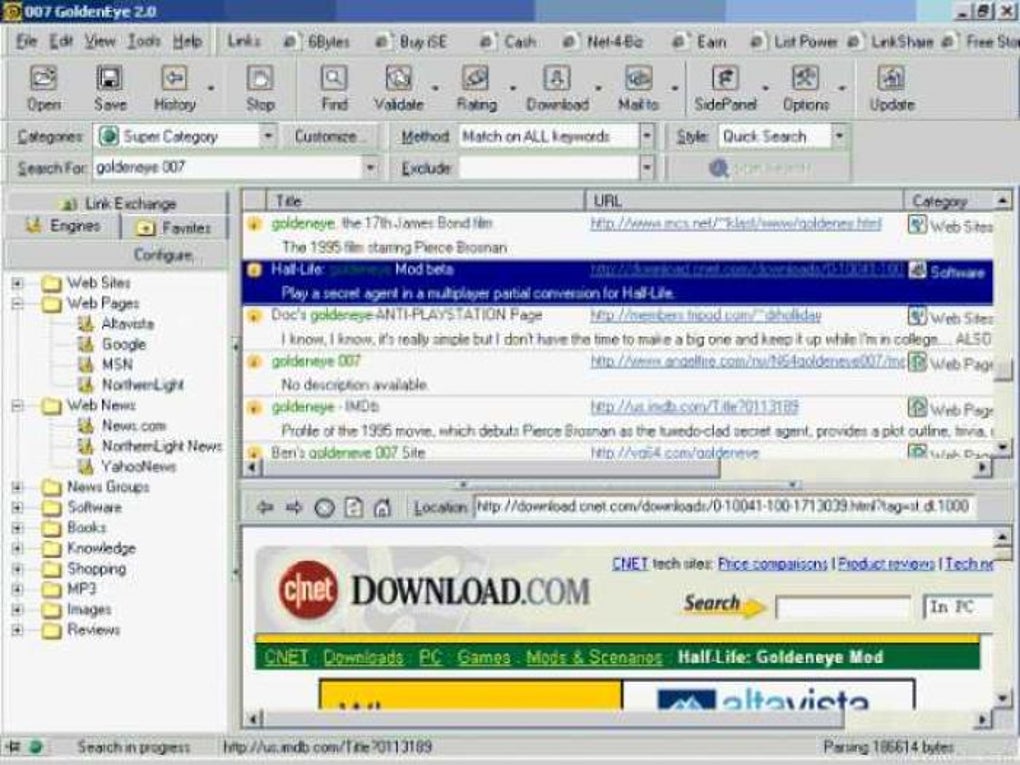Open the Validate dropdown arrow
Viewport: 1020px width, 765px height.
[x=435, y=87]
